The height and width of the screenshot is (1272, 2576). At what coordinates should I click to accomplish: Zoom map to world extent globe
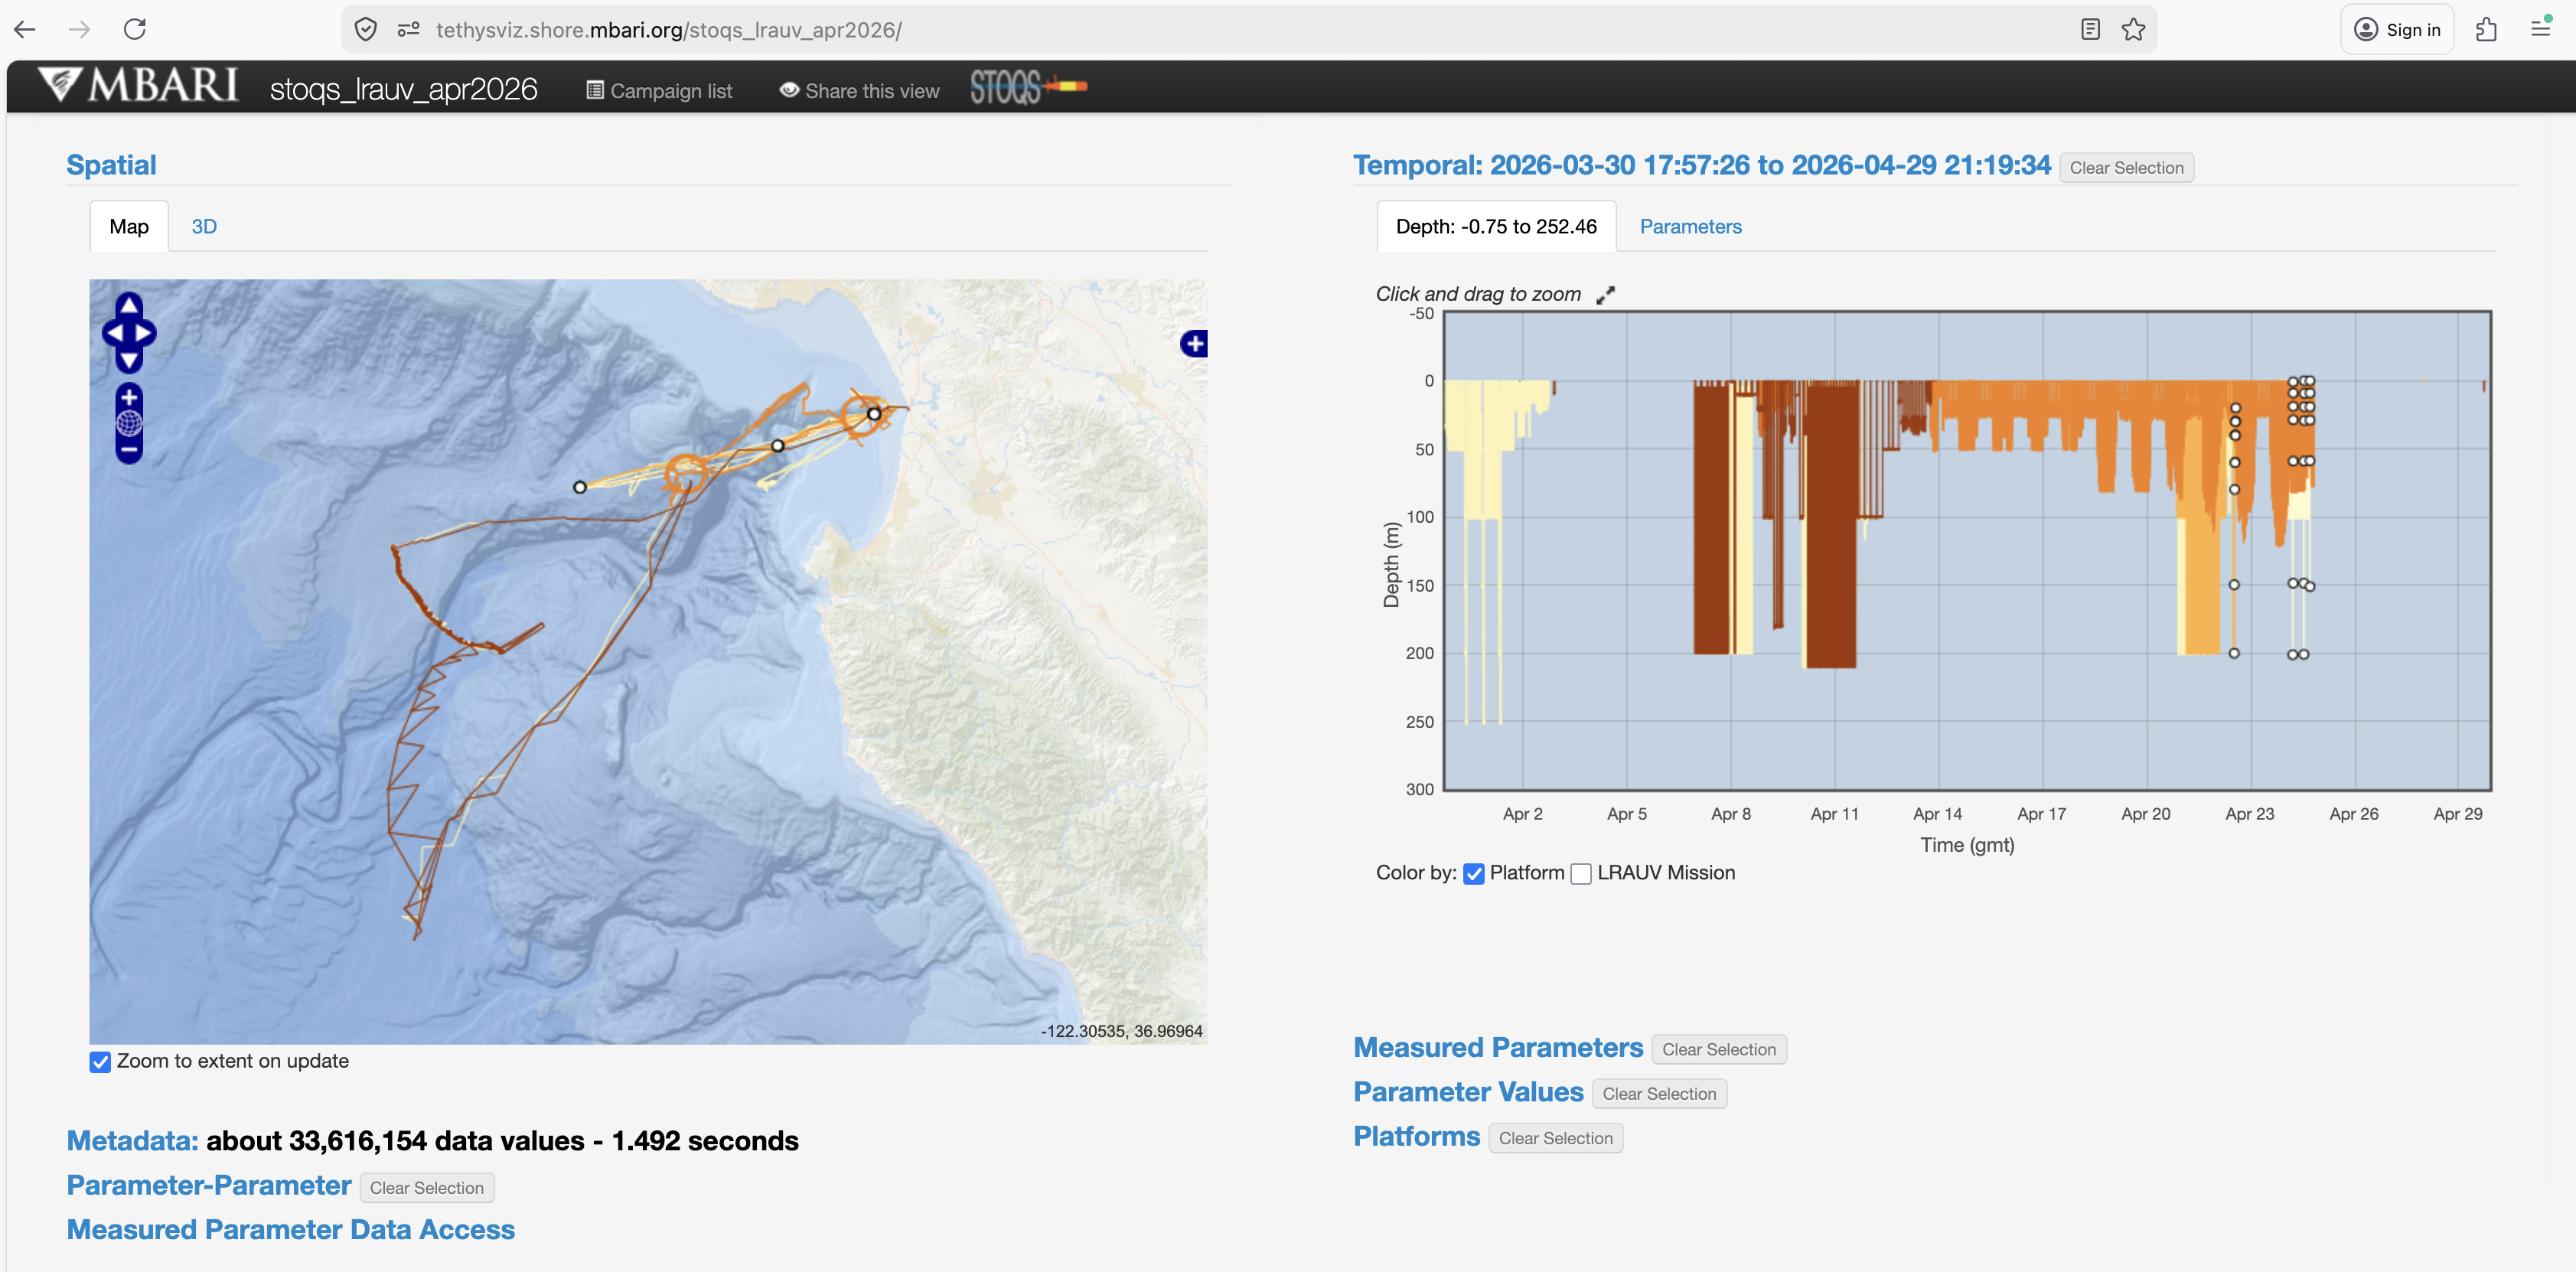point(129,424)
